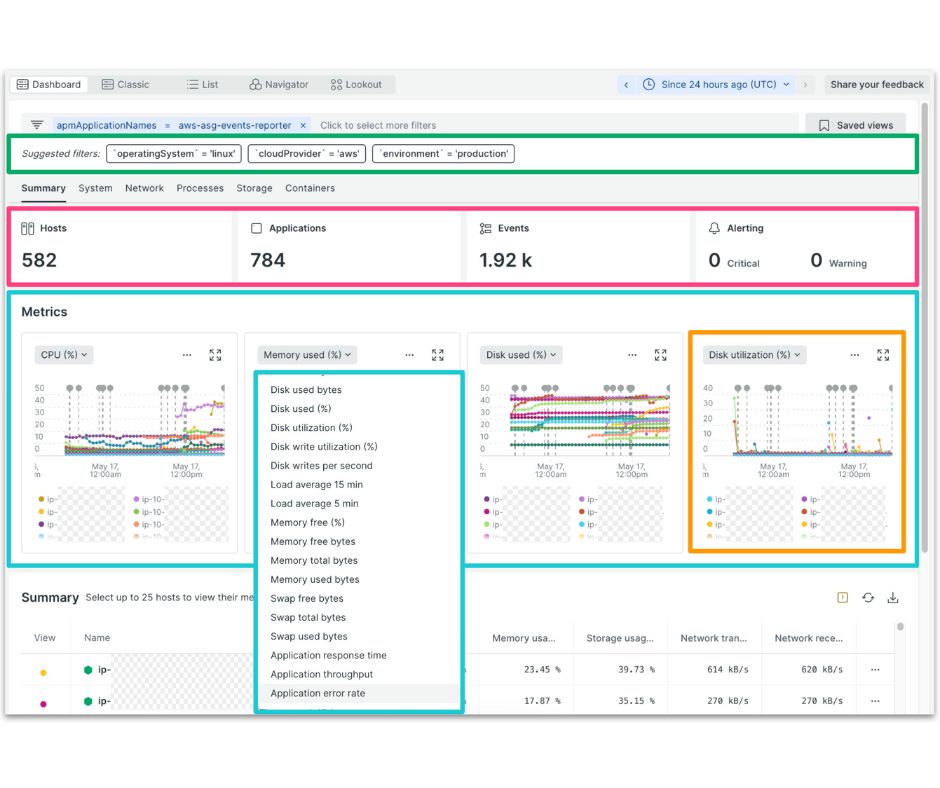Select the Network tab
Image resolution: width=940 pixels, height=788 pixels.
point(144,188)
